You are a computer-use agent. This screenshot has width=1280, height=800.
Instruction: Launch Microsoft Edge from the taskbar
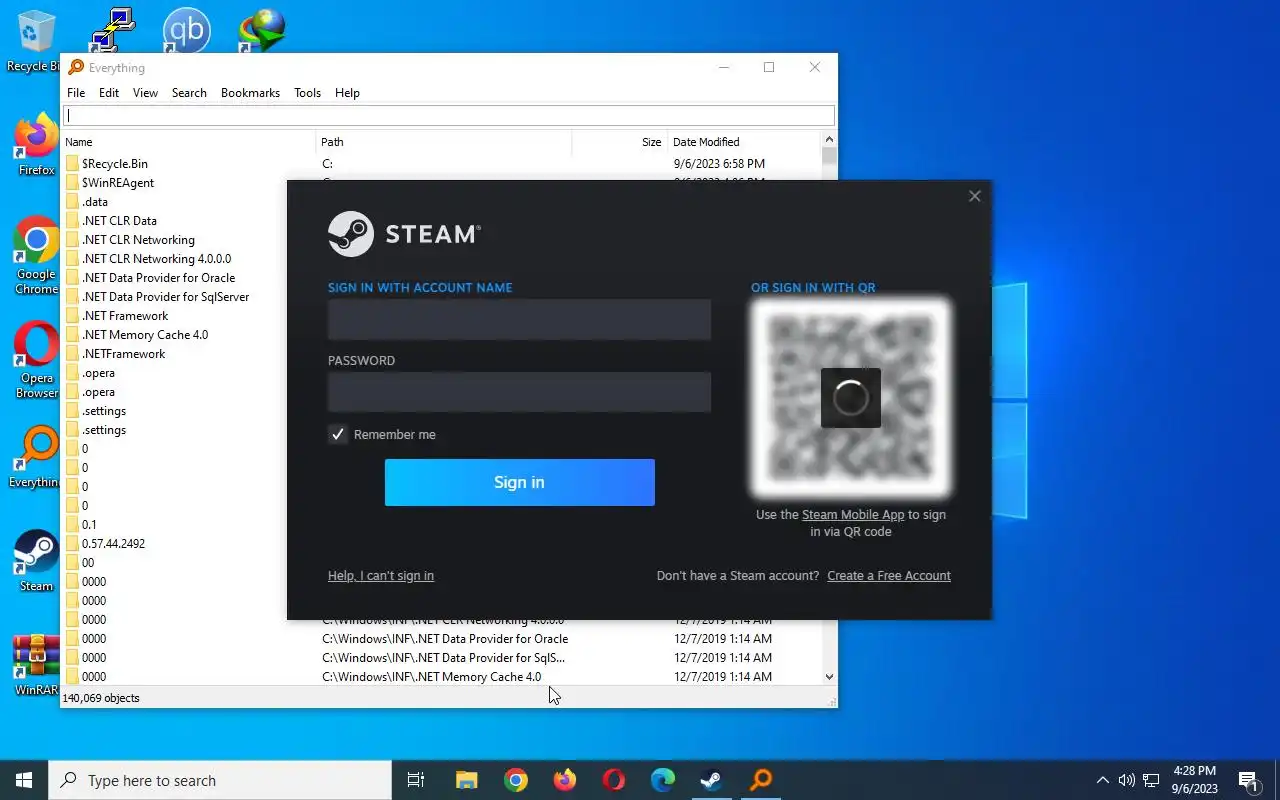coord(663,780)
